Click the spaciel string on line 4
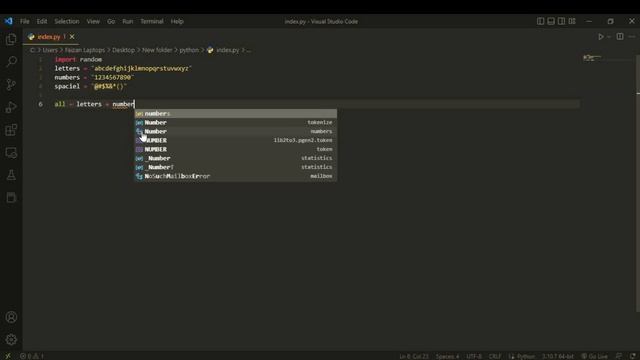 point(109,86)
